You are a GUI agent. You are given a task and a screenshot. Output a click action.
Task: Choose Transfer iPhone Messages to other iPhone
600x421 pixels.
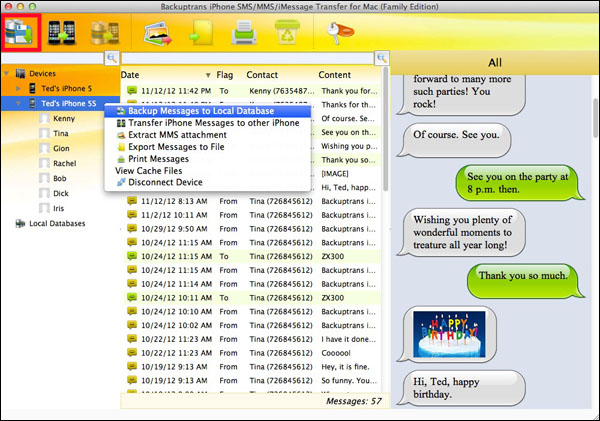click(207, 123)
